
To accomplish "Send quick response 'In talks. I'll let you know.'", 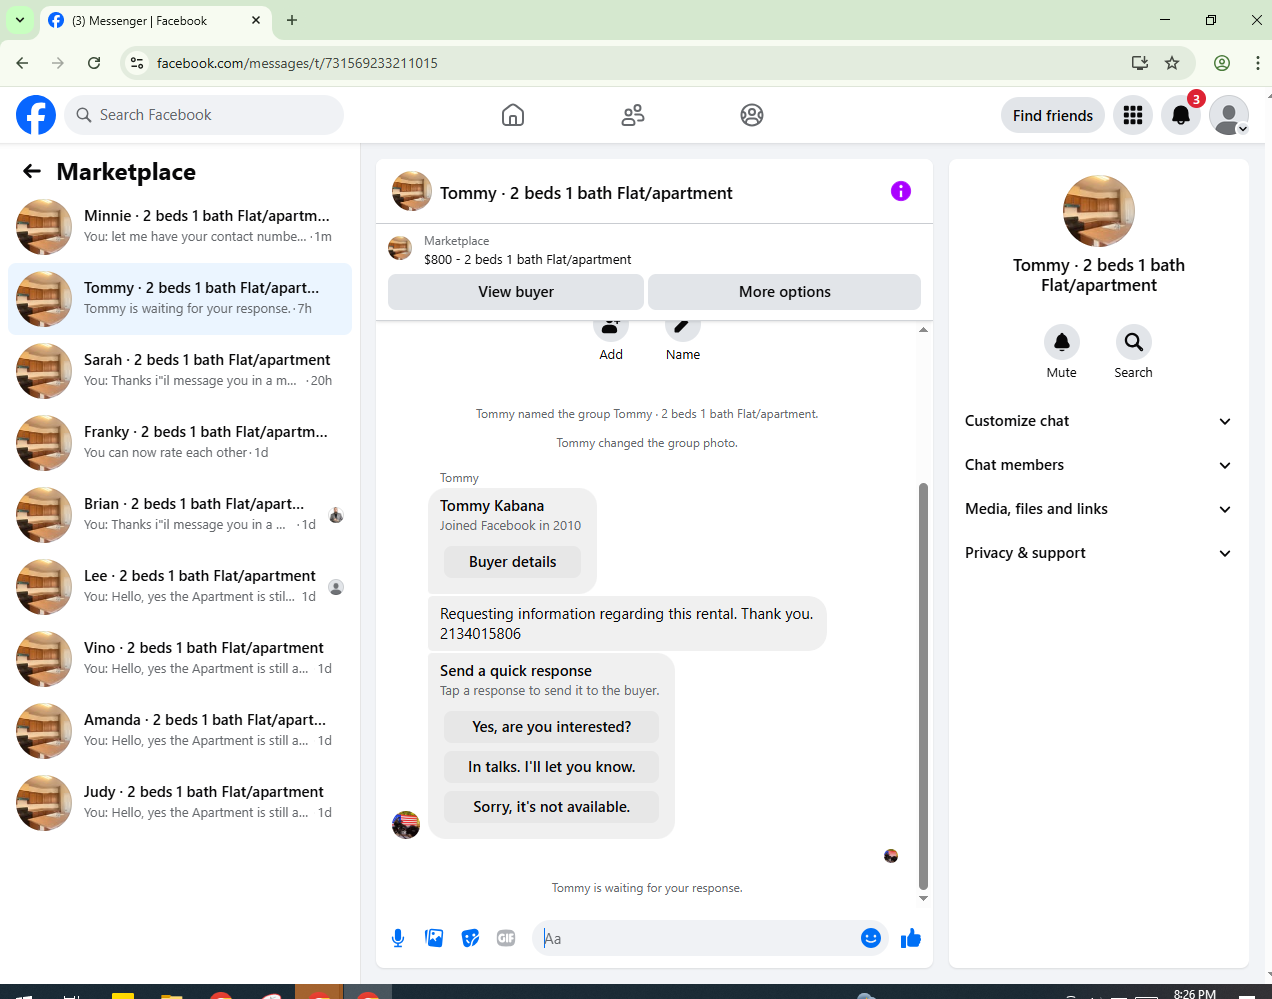I will coord(552,767).
